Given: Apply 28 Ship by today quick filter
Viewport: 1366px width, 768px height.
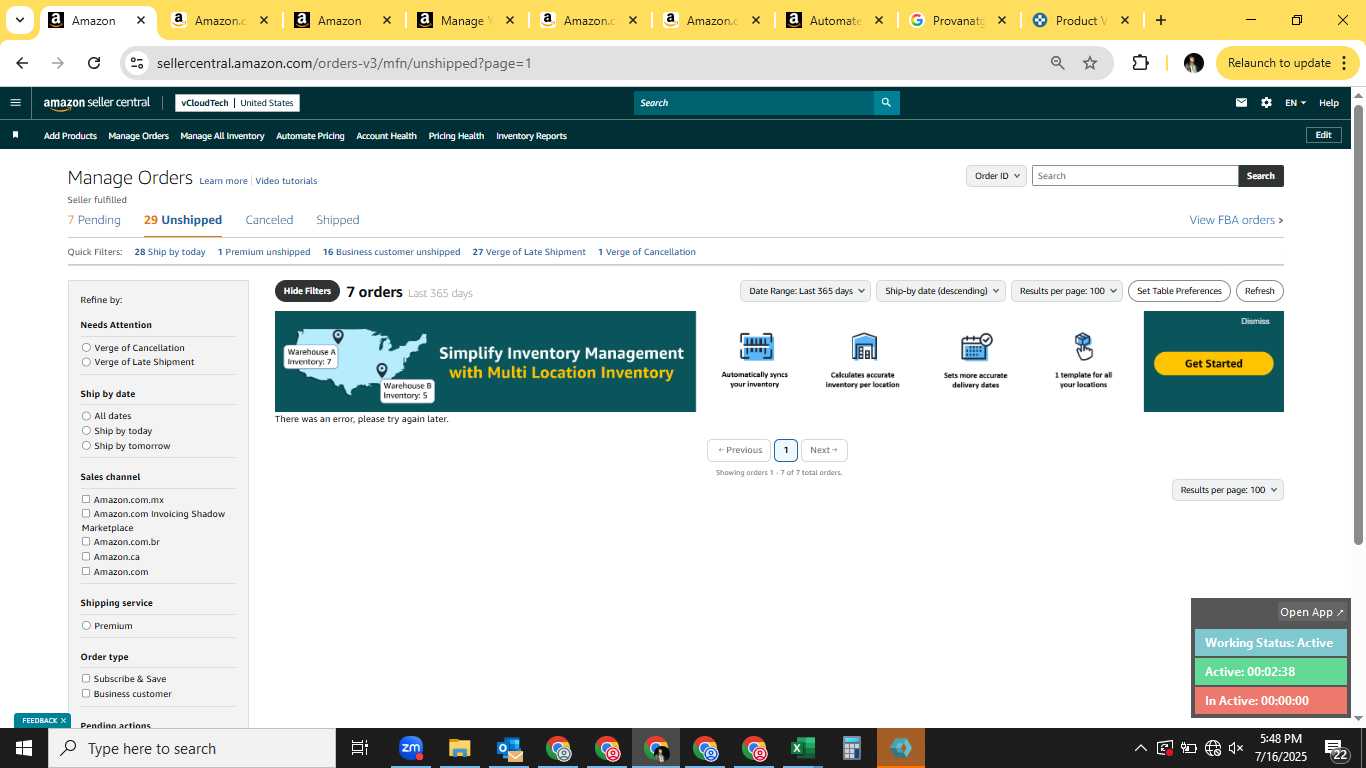Looking at the screenshot, I should coord(170,252).
